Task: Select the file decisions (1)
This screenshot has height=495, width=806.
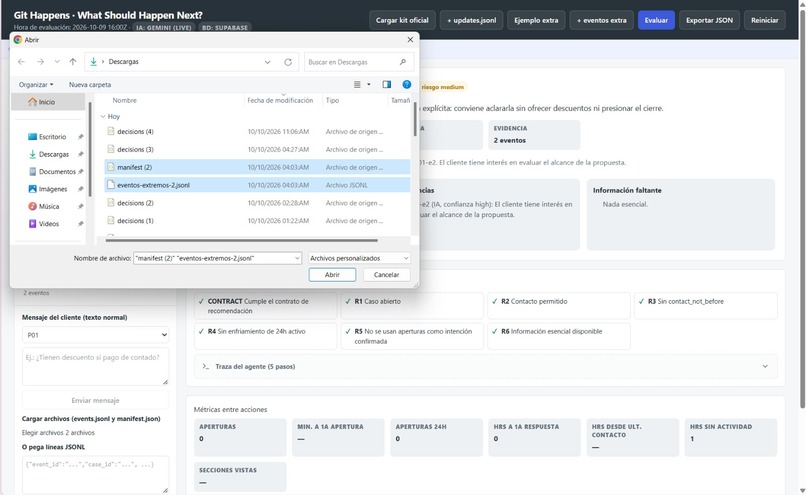Action: point(257,221)
